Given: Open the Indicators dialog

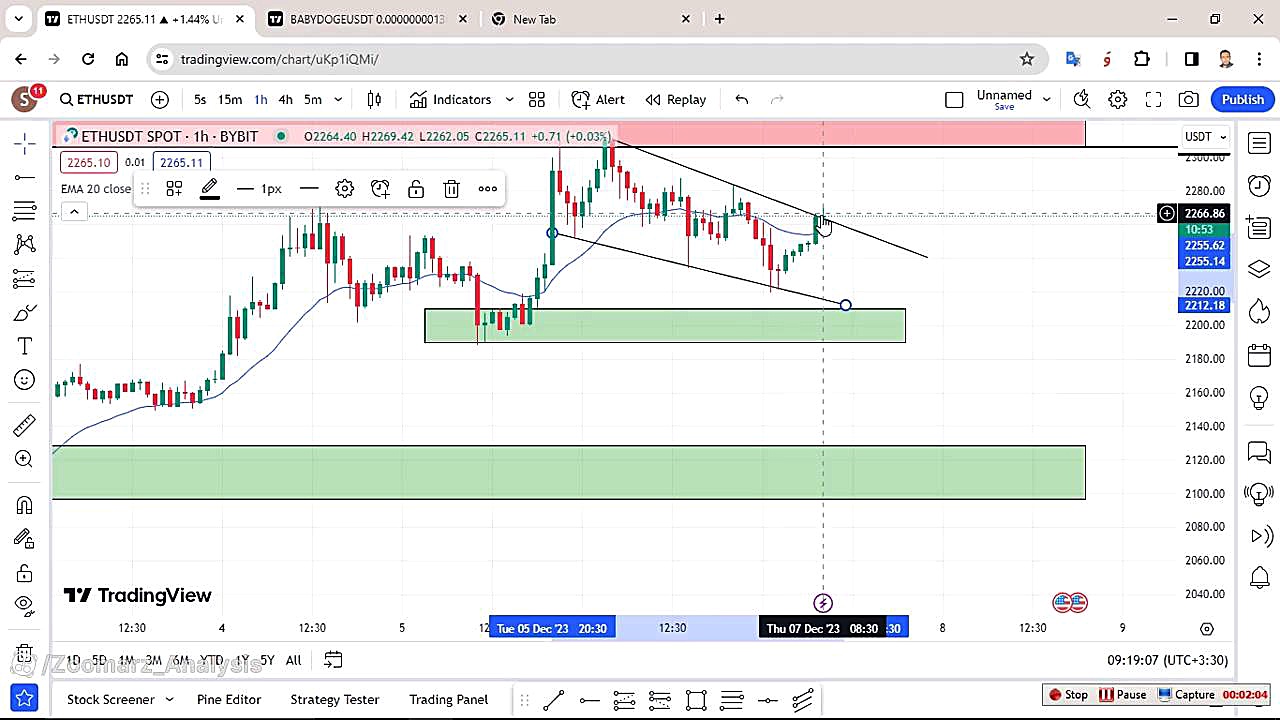Looking at the screenshot, I should pyautogui.click(x=450, y=99).
